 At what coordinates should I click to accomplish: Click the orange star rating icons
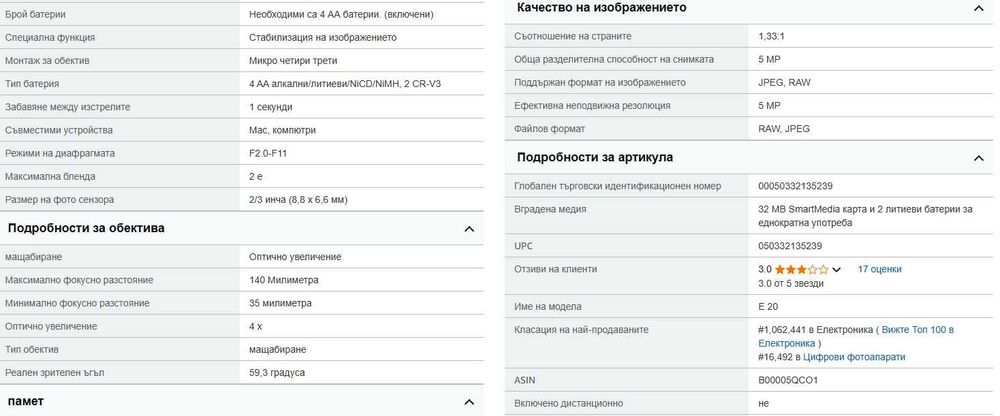[801, 270]
